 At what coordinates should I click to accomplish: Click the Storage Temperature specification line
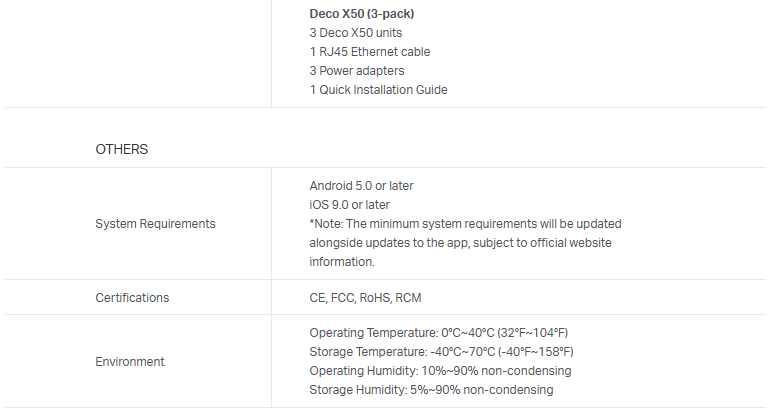pyautogui.click(x=441, y=352)
